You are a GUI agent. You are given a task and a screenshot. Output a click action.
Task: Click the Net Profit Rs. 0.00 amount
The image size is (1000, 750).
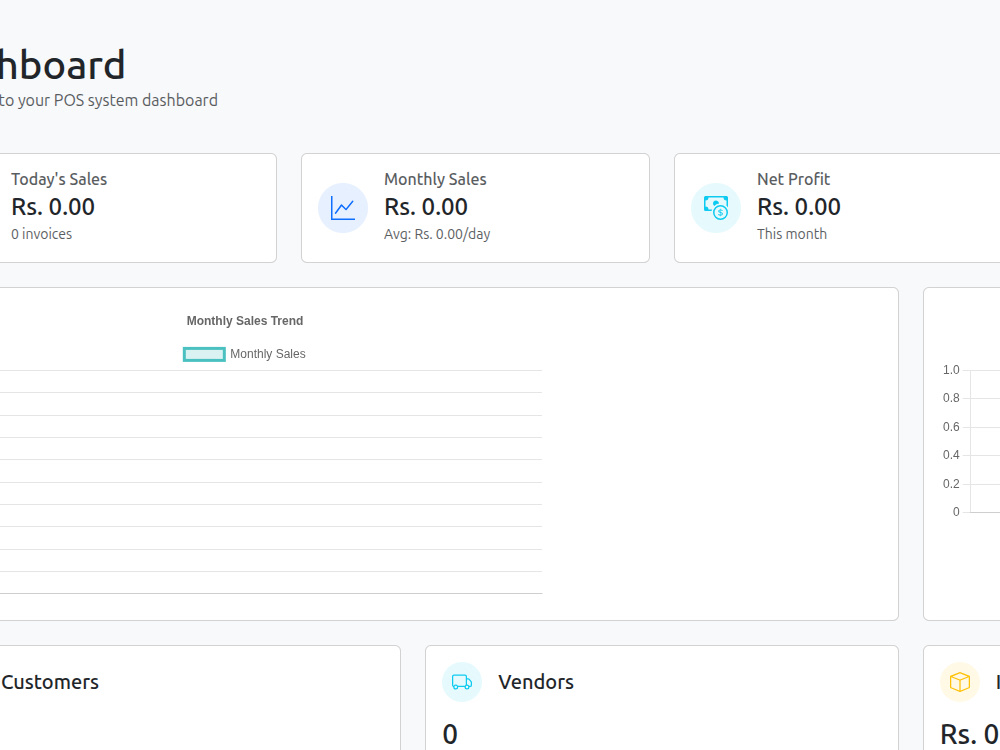pyautogui.click(x=799, y=207)
